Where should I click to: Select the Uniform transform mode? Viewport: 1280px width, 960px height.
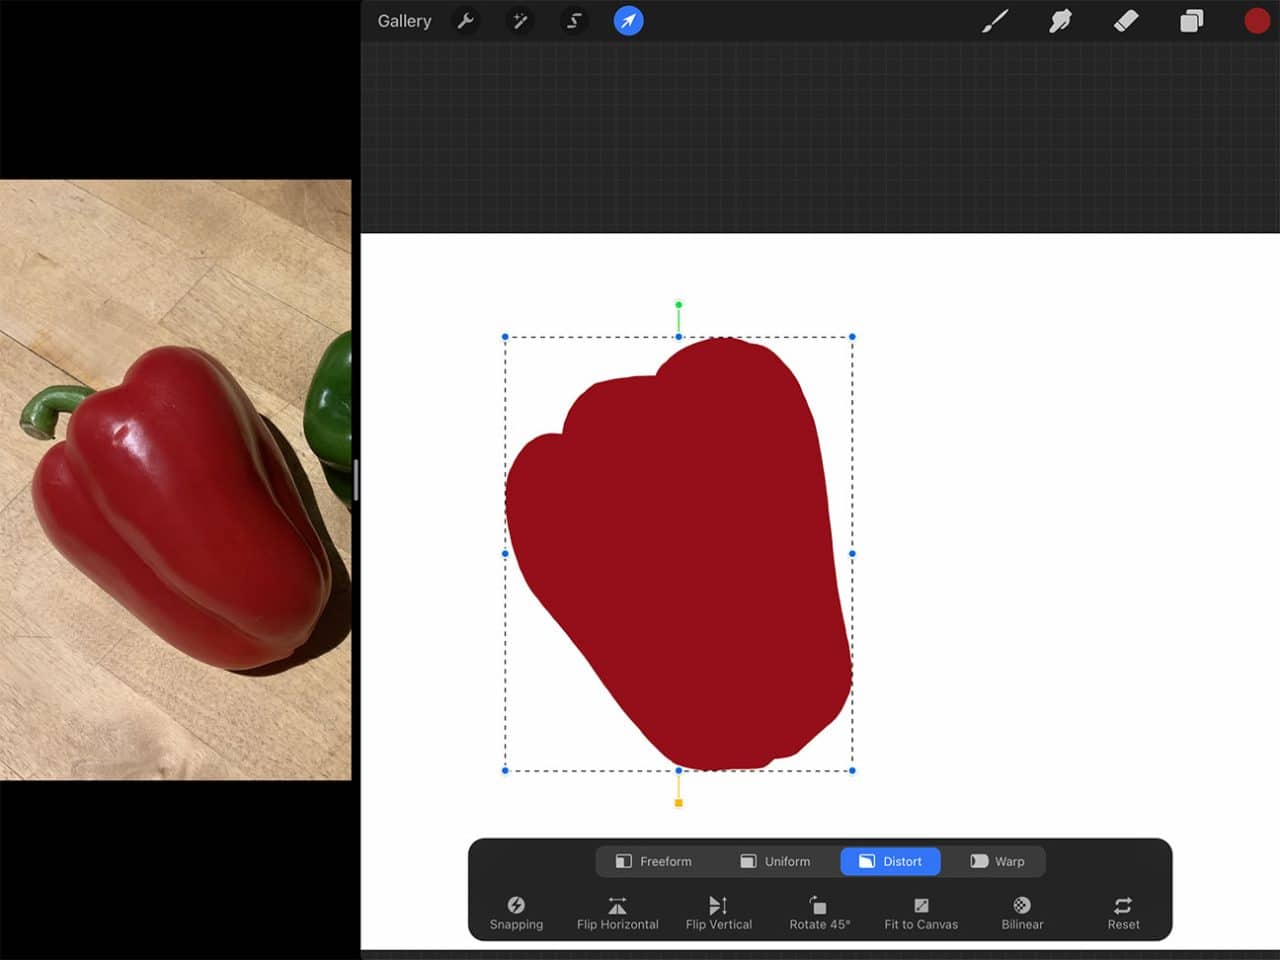pyautogui.click(x=777, y=861)
